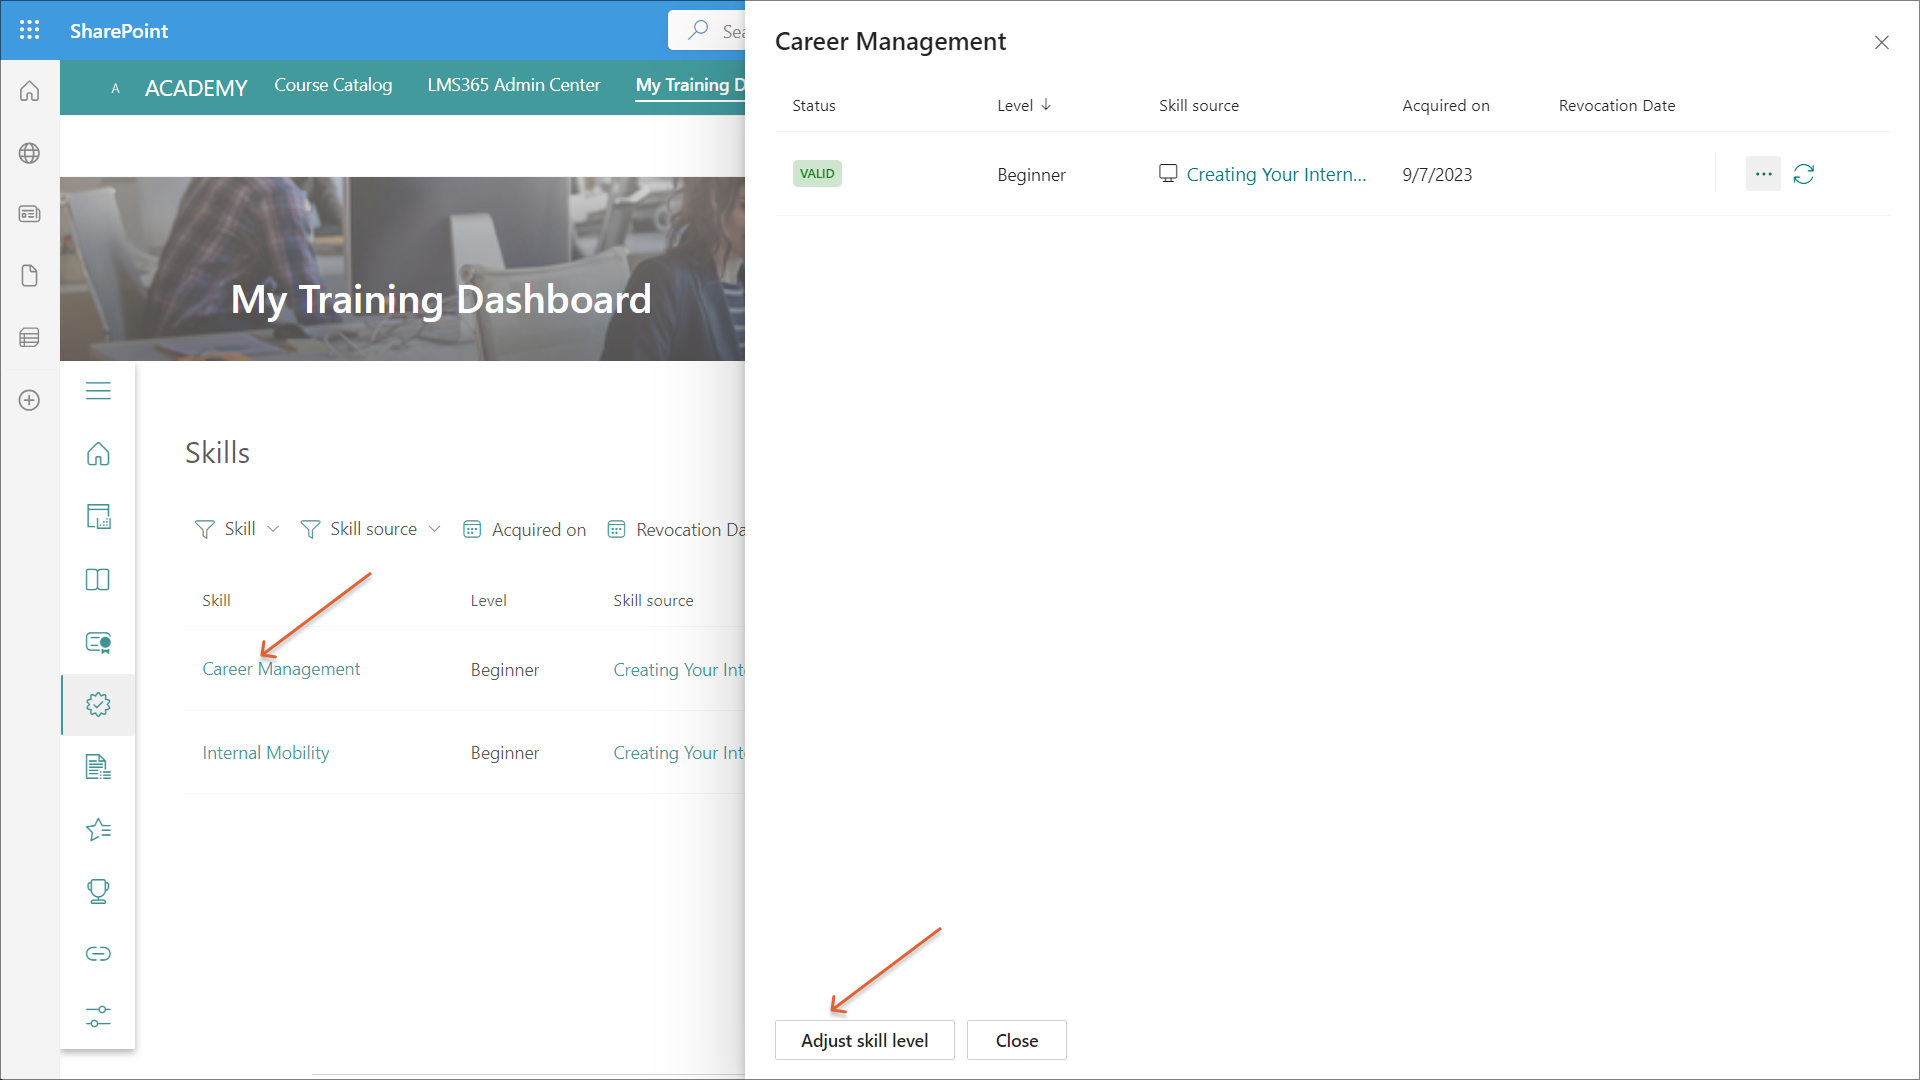Open the SharePoint app launcher waffle
The image size is (1920, 1080).
tap(30, 30)
